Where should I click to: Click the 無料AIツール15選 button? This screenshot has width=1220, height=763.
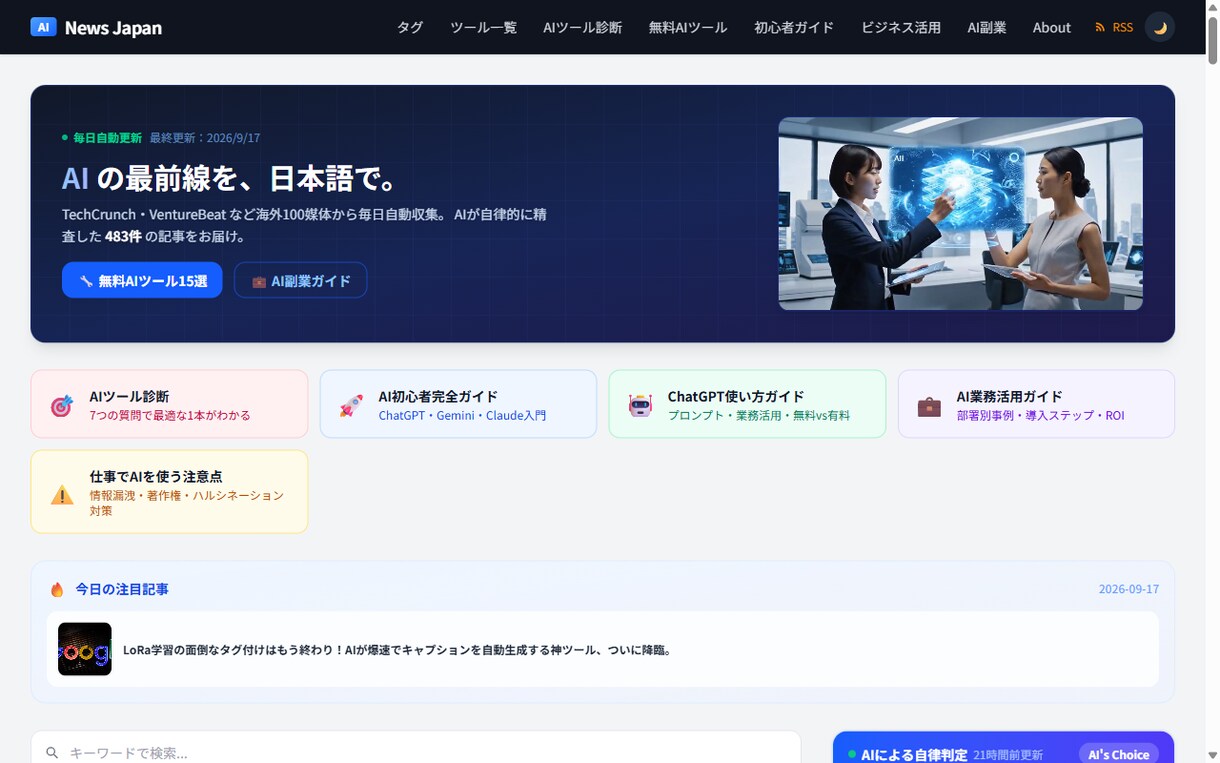tap(142, 280)
